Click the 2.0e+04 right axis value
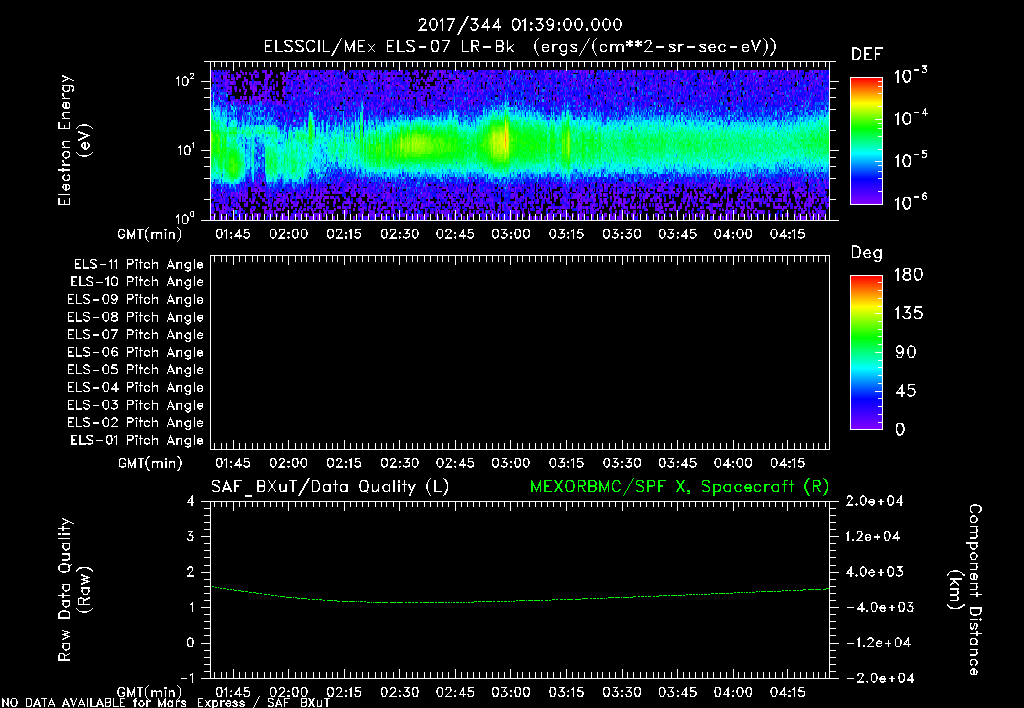 pos(873,501)
